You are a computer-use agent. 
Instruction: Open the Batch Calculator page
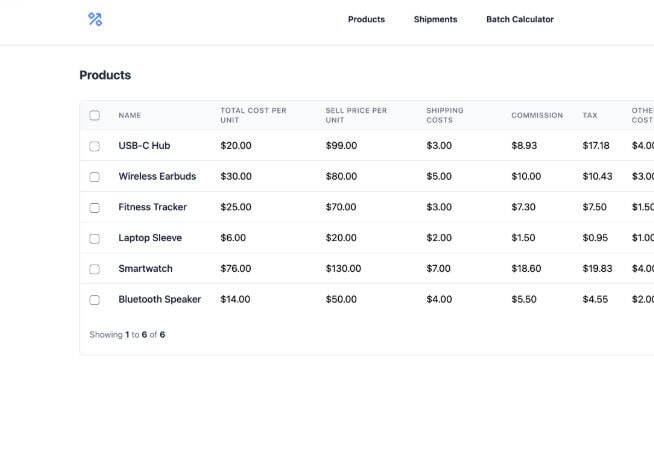click(519, 19)
